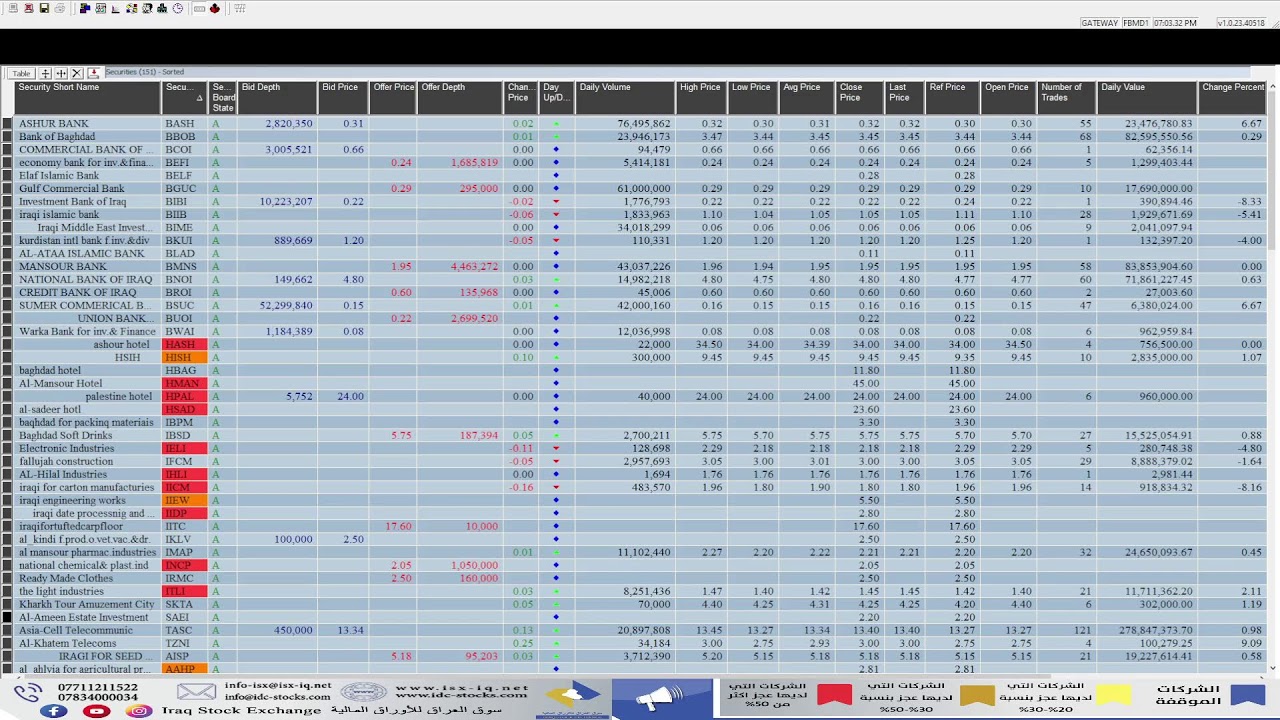This screenshot has width=1280, height=720.
Task: Click the grey column-grid icon at toolbar end
Action: [x=240, y=8]
